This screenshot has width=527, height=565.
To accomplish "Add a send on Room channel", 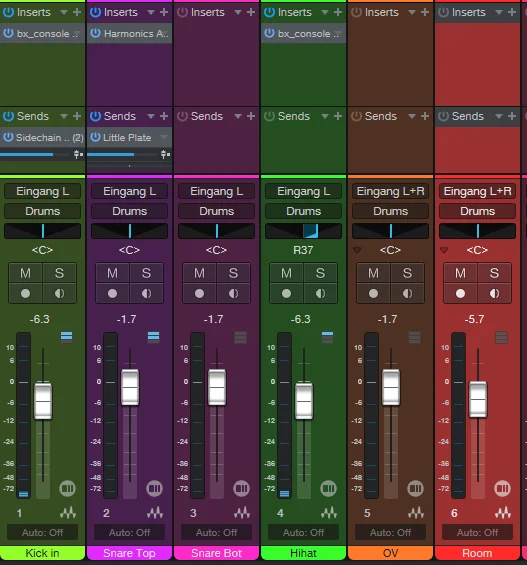I will point(512,116).
